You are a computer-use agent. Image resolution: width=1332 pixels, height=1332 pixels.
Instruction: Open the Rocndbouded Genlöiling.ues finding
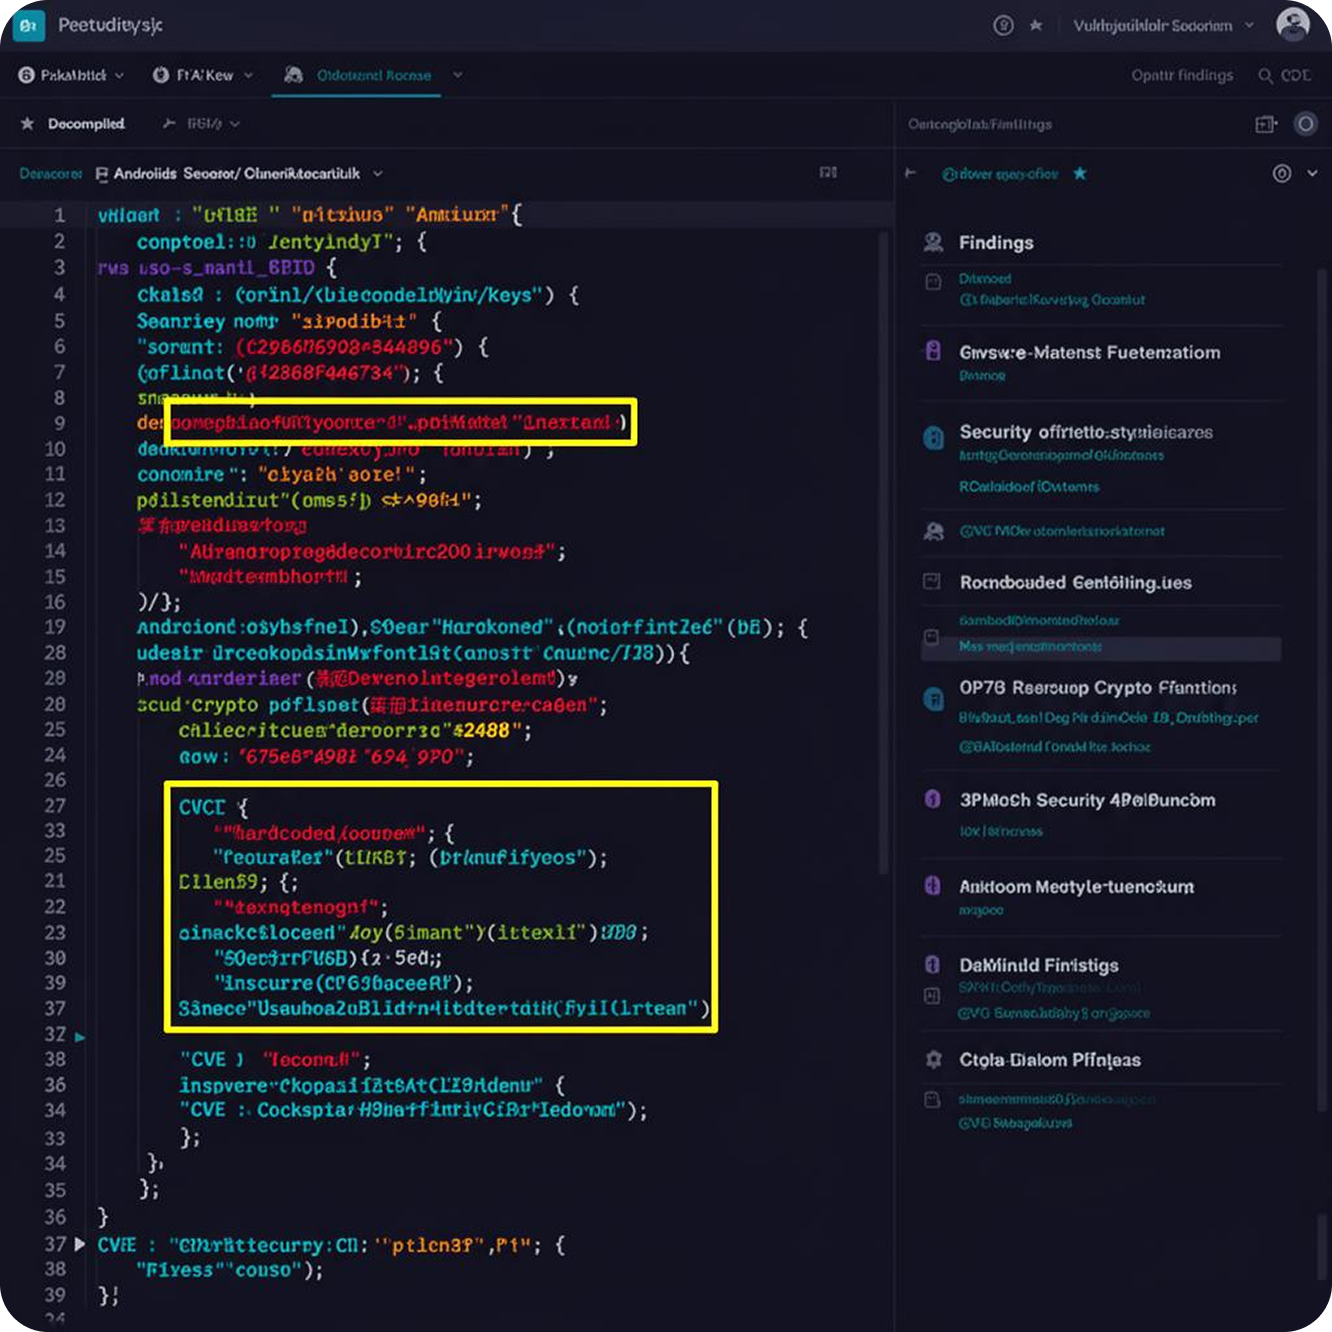[1075, 582]
